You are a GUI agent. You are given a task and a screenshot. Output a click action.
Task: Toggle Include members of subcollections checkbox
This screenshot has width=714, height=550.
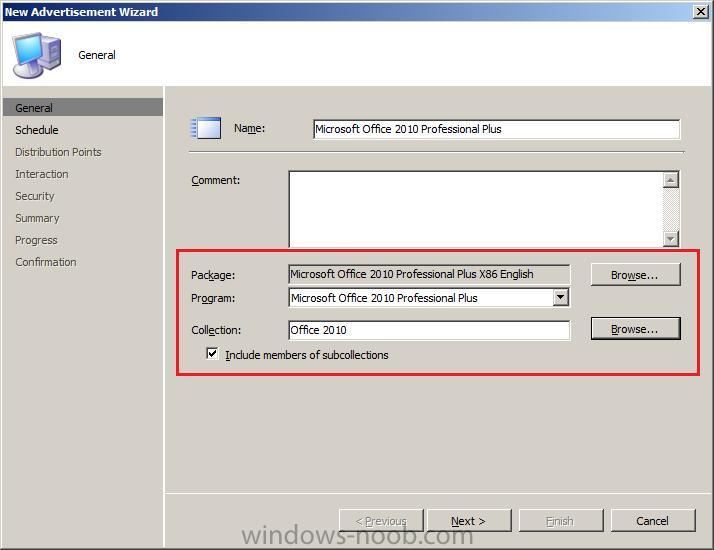(212, 353)
